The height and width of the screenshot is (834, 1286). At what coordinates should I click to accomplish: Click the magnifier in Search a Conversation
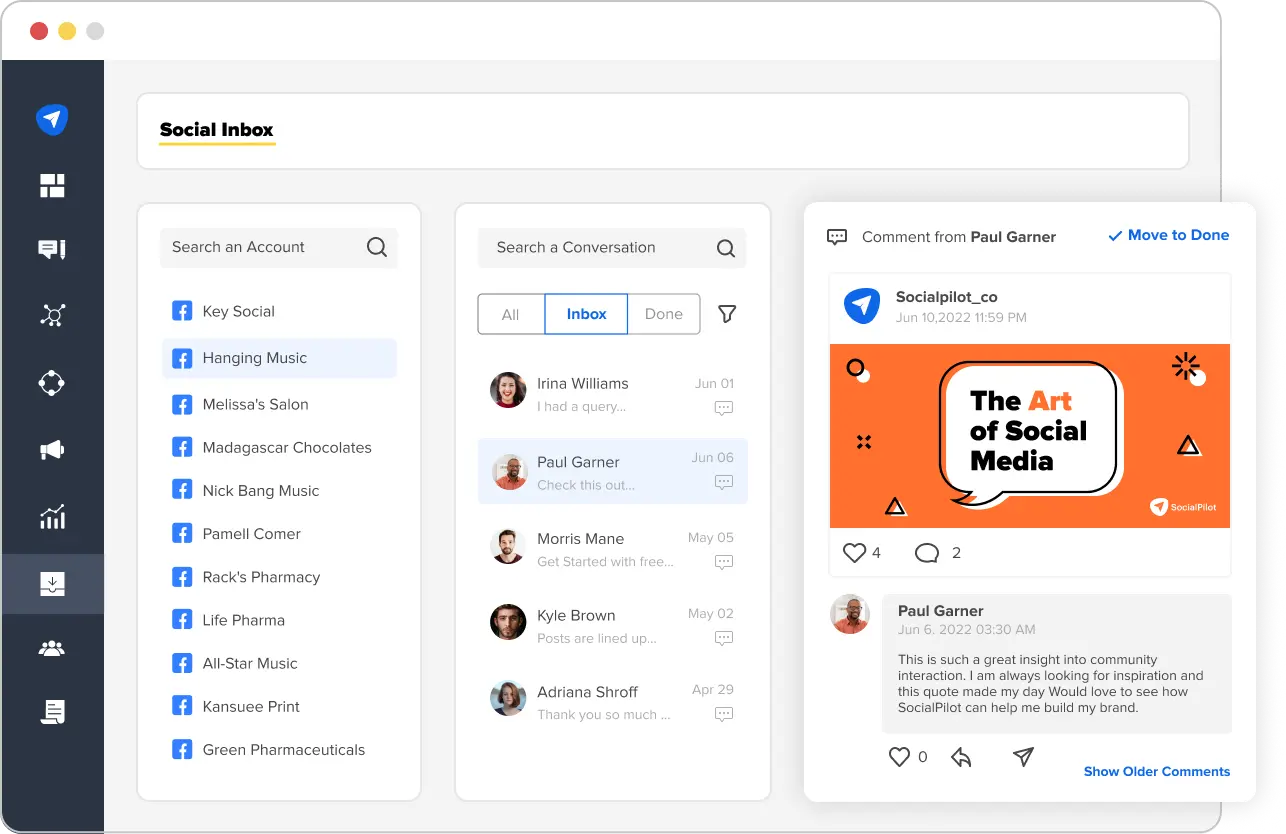[726, 248]
